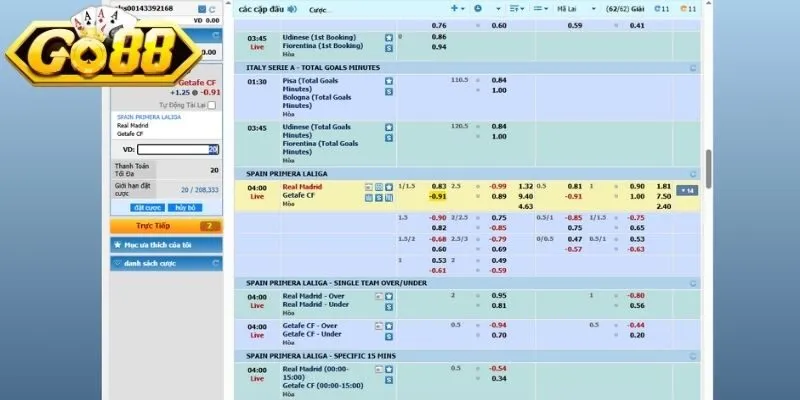Click the star icon for Real Madrid - Over
Screen dimensions: 800x400
point(389,296)
